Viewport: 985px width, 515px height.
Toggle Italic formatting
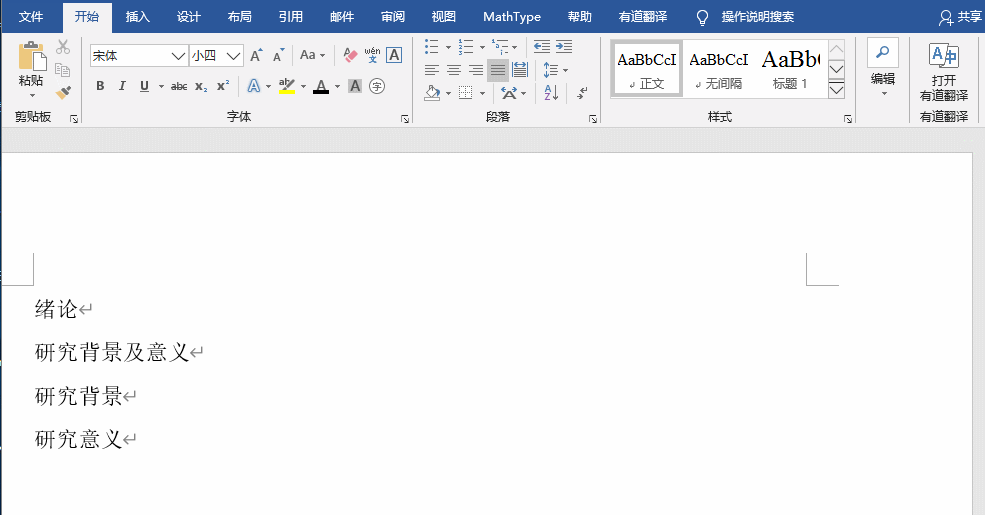click(x=122, y=86)
